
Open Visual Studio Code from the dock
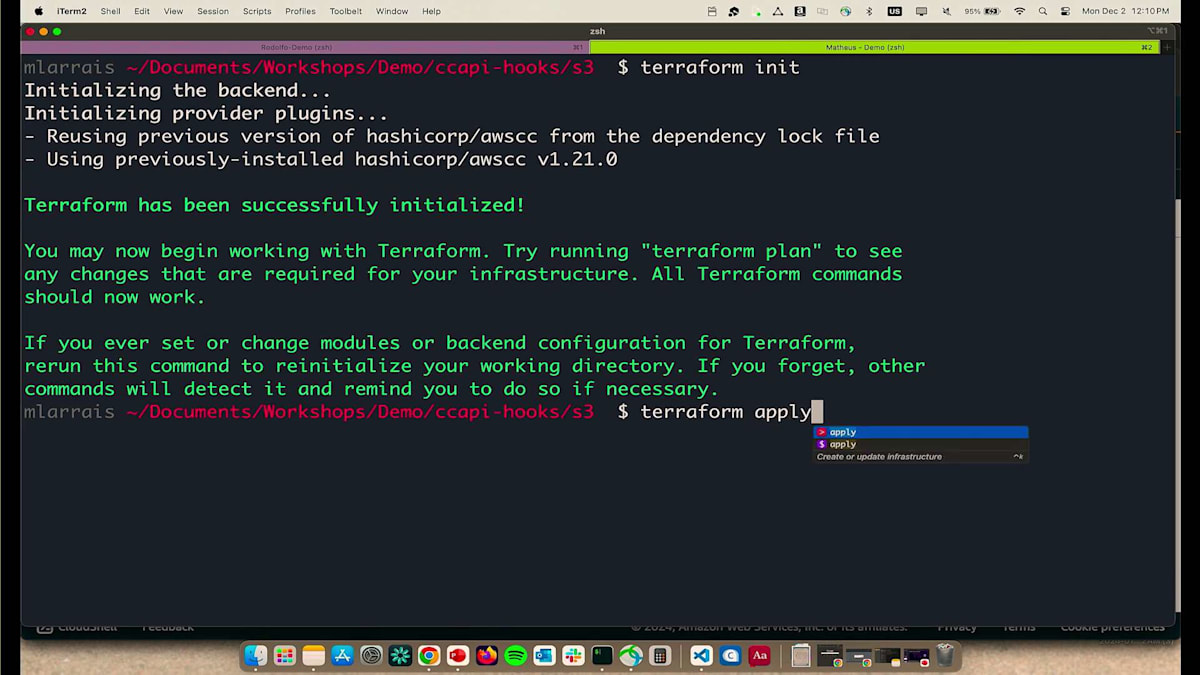pos(701,656)
